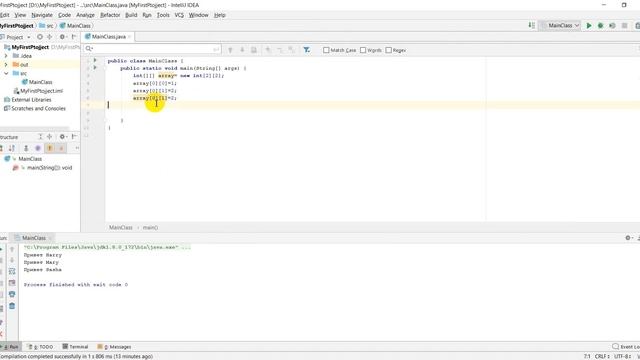
Task: Click the gray Stop square in the toolbar
Action: (x=624, y=26)
